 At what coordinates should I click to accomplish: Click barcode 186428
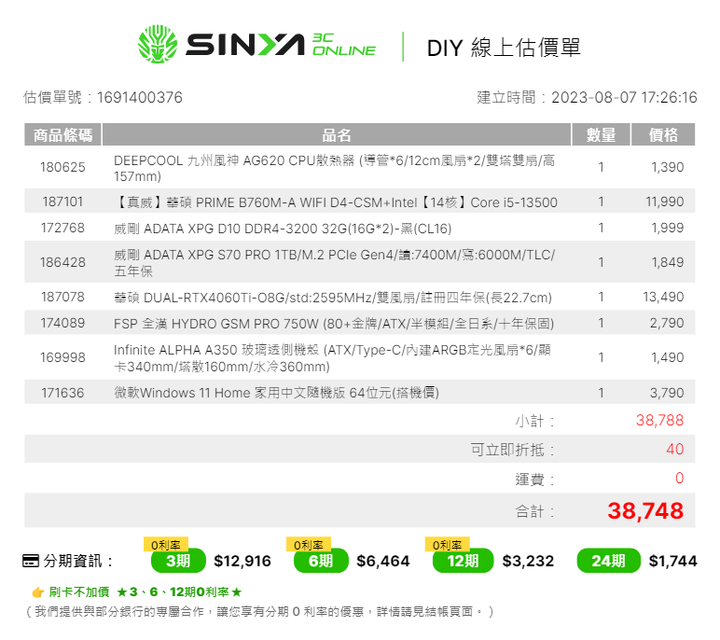coord(63,262)
